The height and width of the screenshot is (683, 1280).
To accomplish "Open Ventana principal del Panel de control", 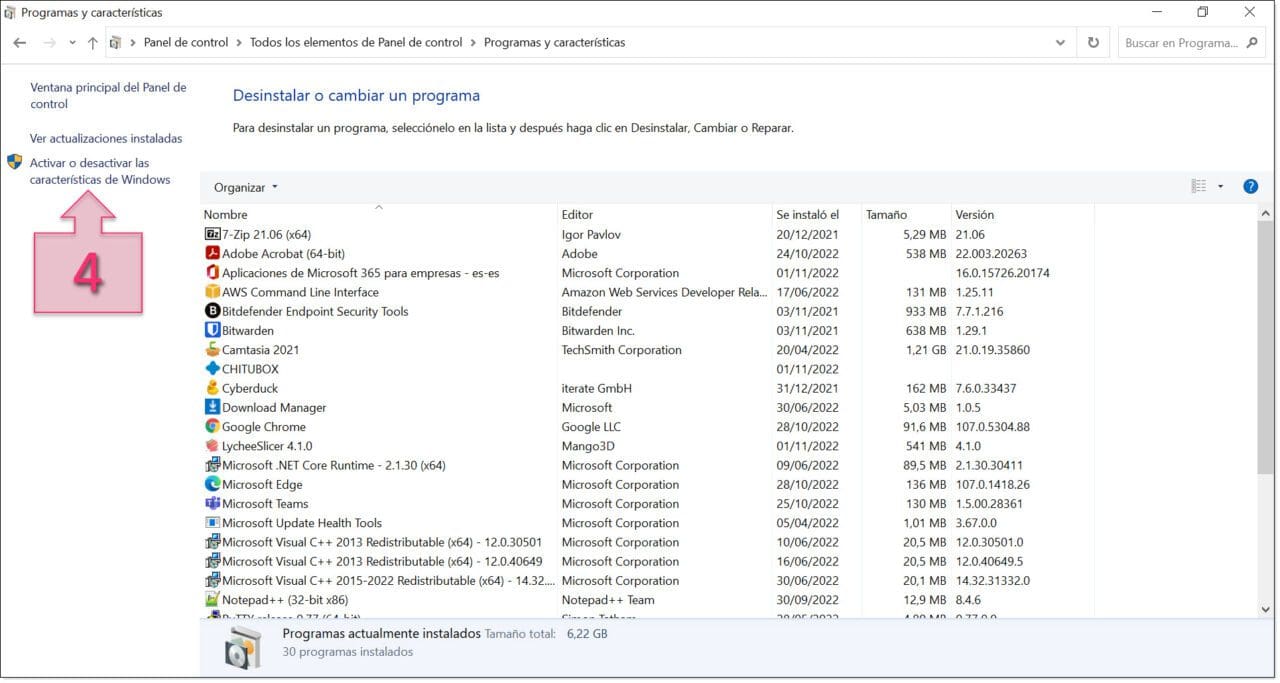I will pyautogui.click(x=108, y=96).
